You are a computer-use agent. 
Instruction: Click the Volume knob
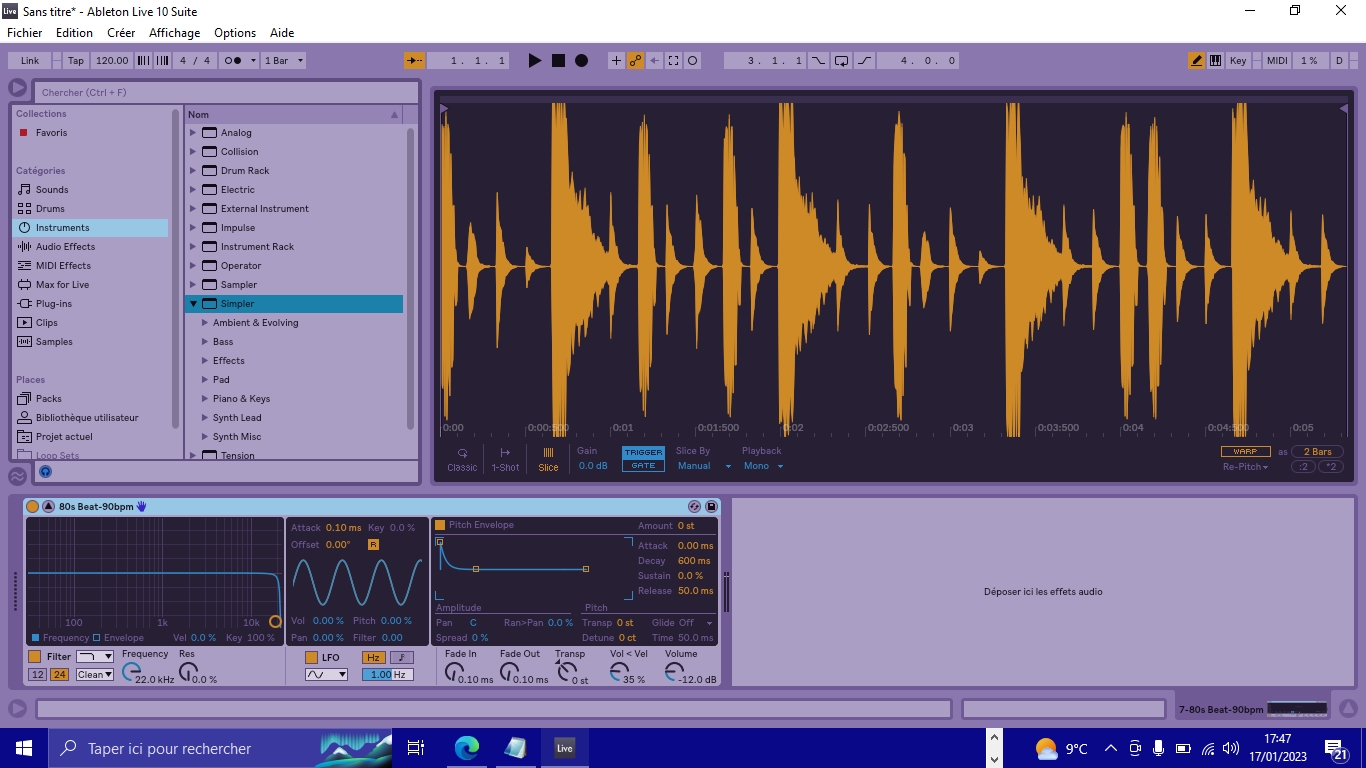675,672
